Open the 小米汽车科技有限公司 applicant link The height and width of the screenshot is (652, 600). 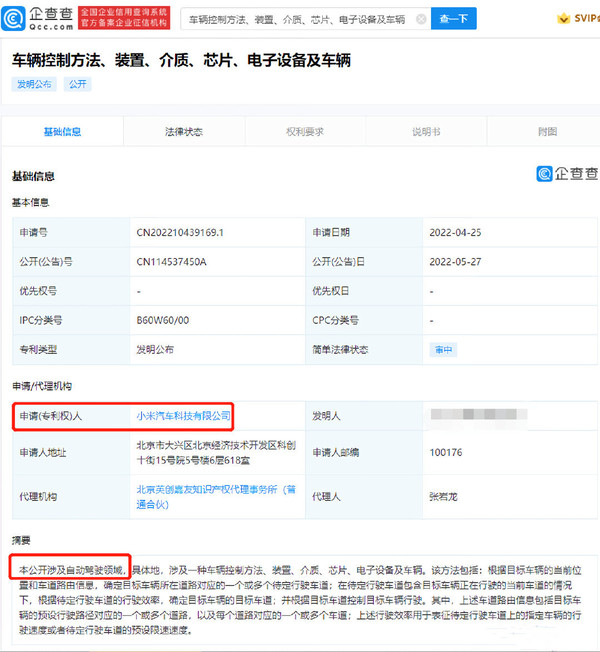pos(183,414)
